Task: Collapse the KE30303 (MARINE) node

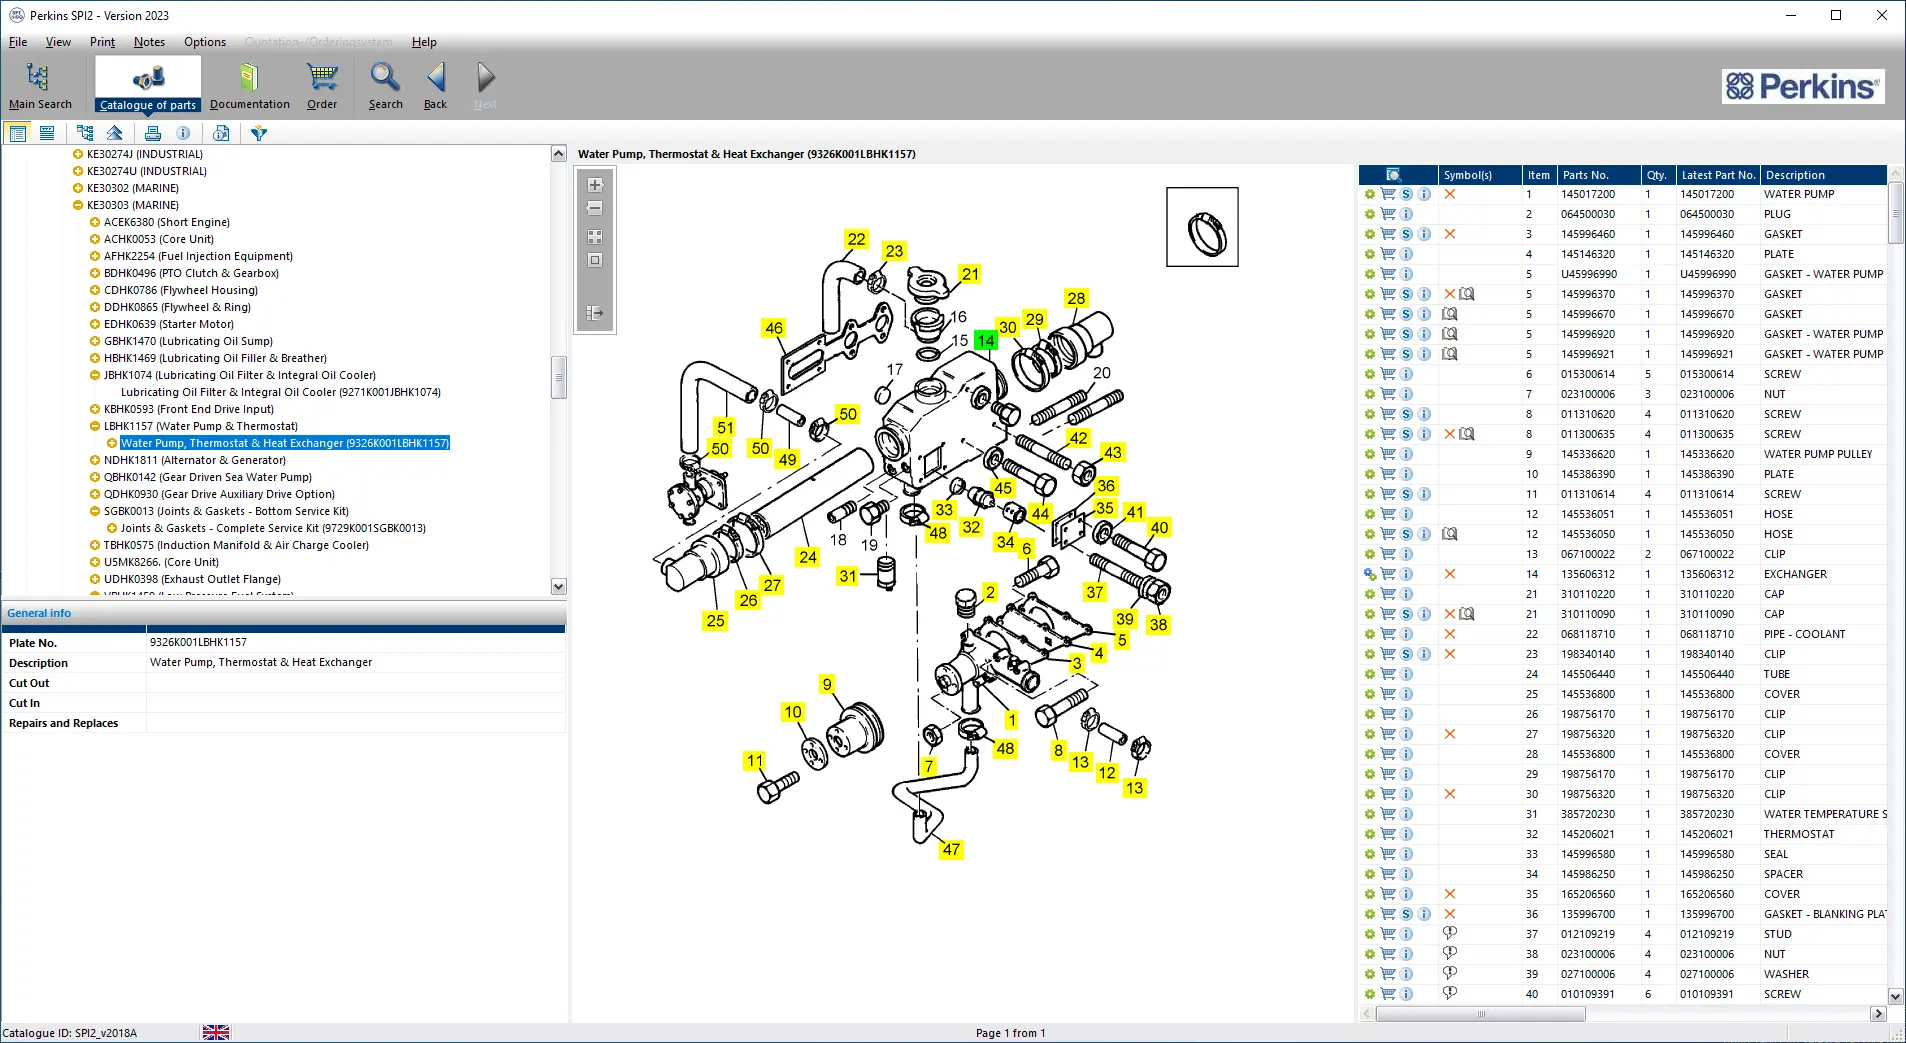Action: tap(78, 205)
